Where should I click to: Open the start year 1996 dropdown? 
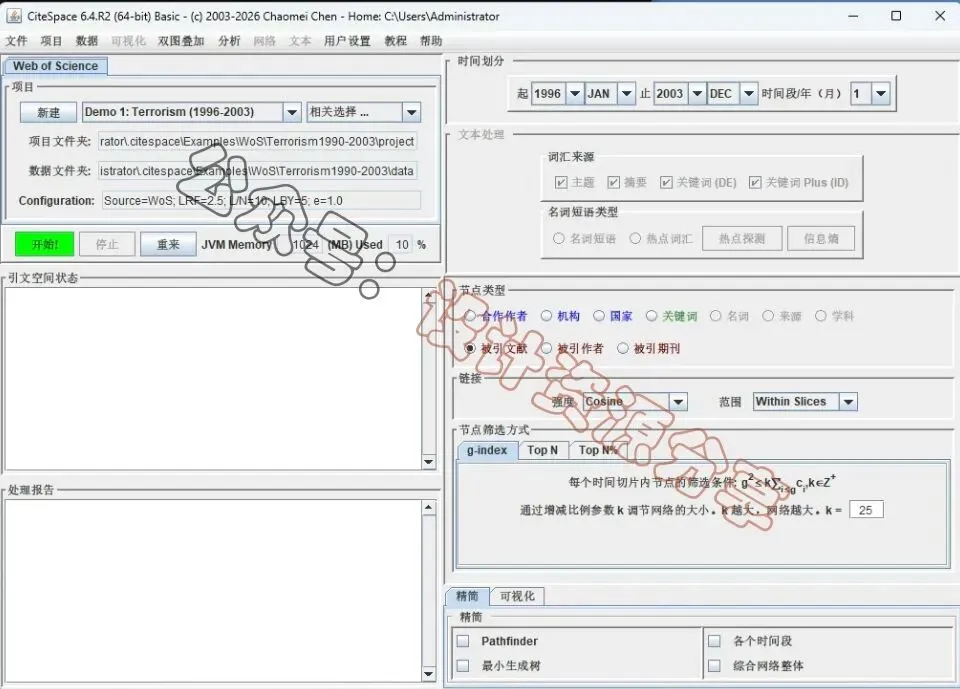tap(574, 94)
